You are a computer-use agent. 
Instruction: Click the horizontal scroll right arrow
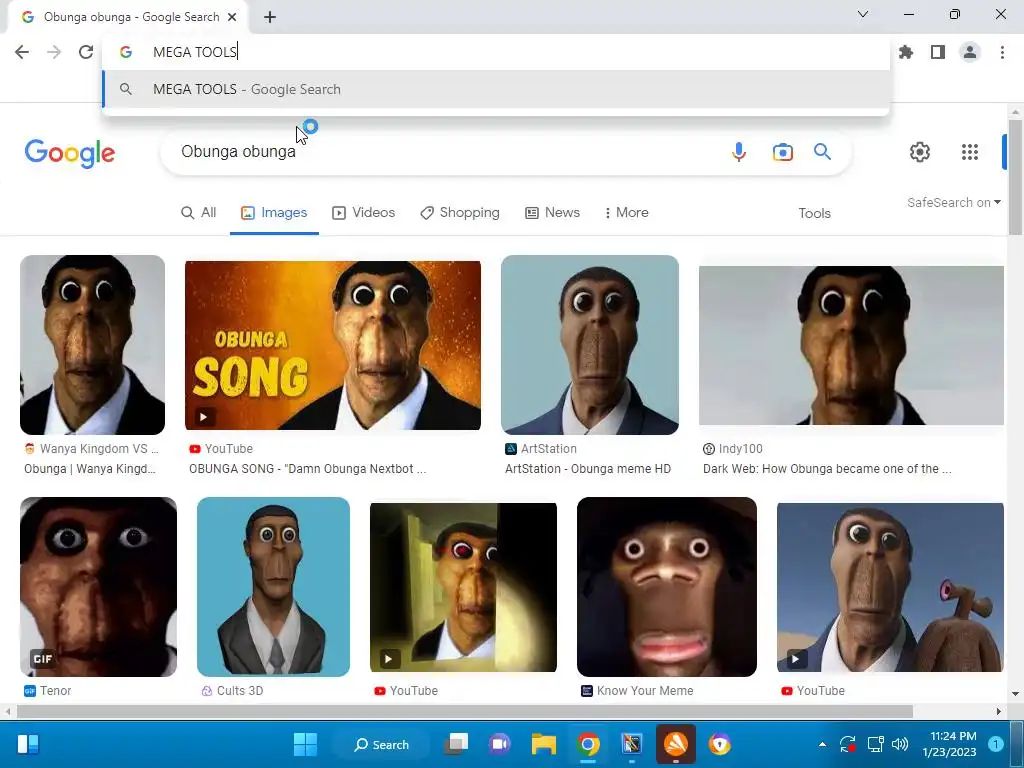click(x=999, y=711)
